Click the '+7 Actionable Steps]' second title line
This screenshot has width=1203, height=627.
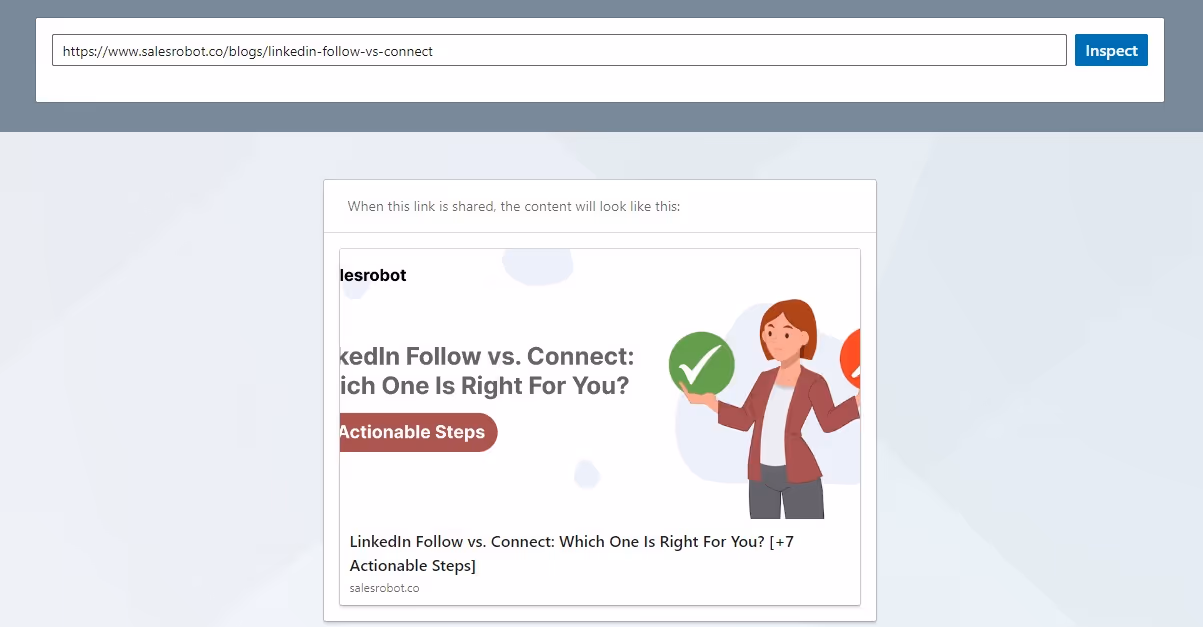click(x=414, y=565)
